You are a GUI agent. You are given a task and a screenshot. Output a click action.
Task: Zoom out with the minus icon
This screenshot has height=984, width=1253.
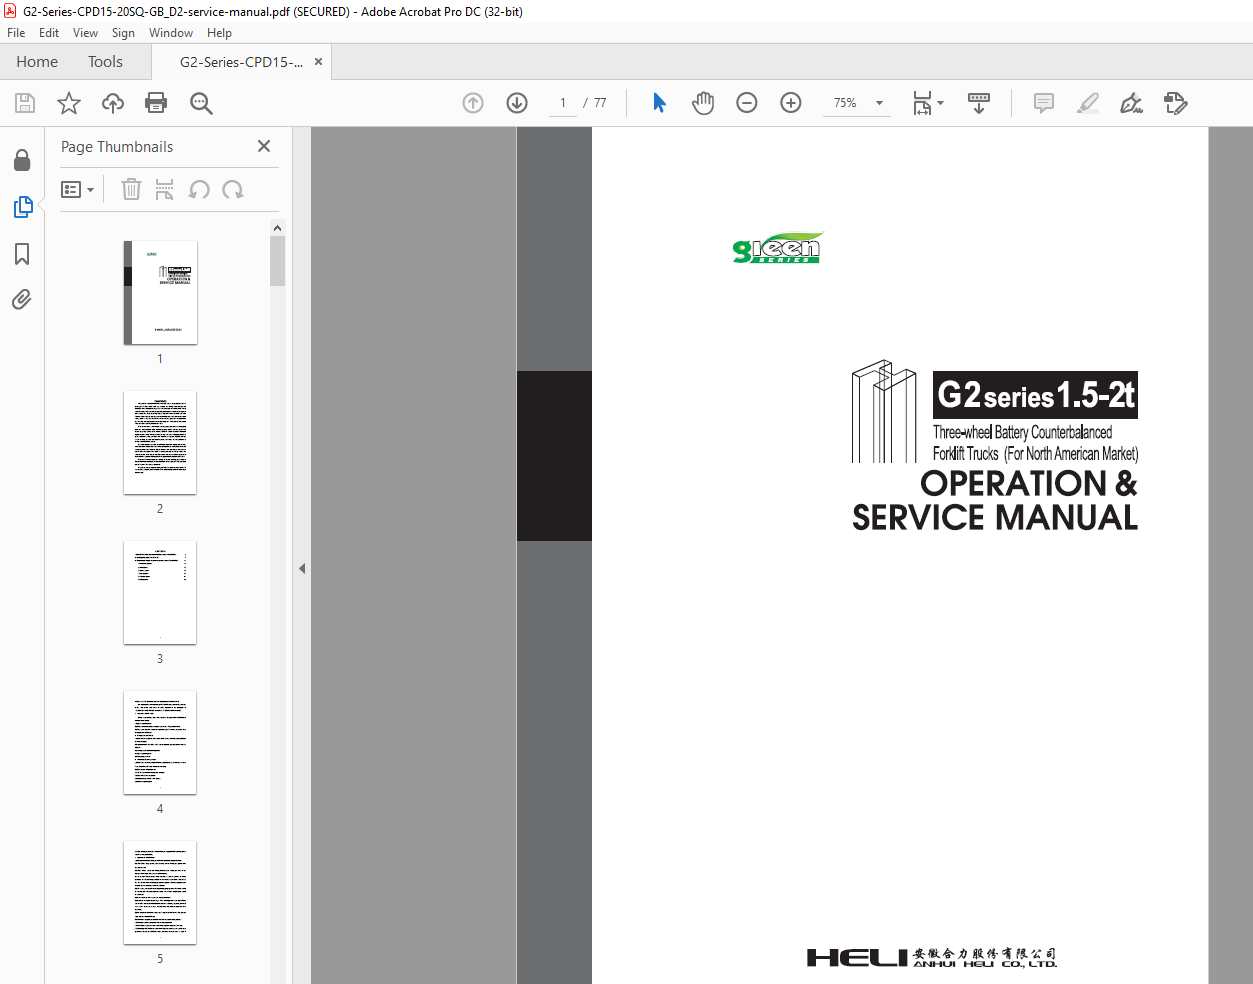(x=747, y=103)
